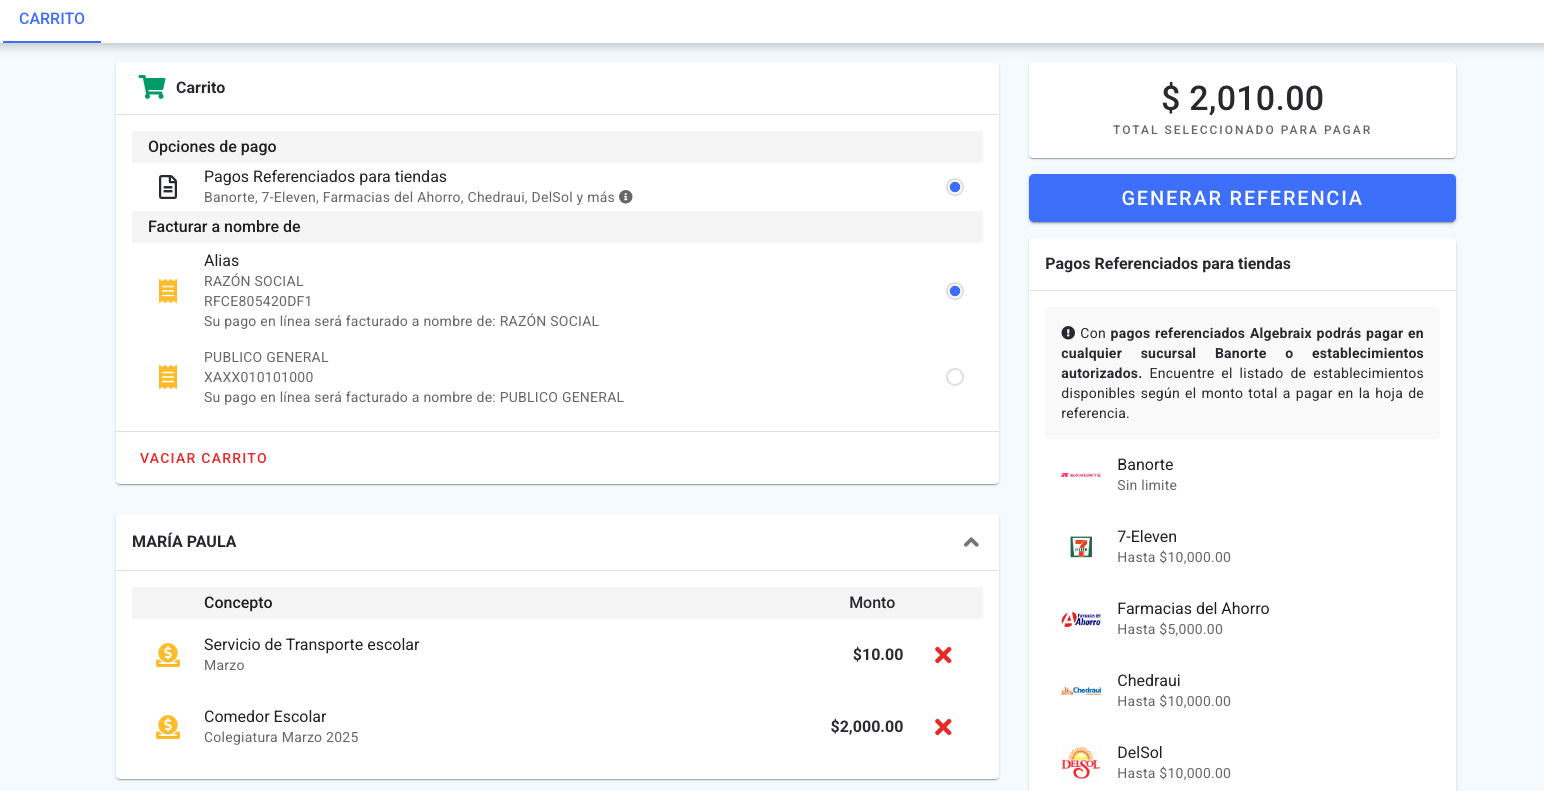Click VACIAR CARRITO
1544x791 pixels.
(204, 458)
